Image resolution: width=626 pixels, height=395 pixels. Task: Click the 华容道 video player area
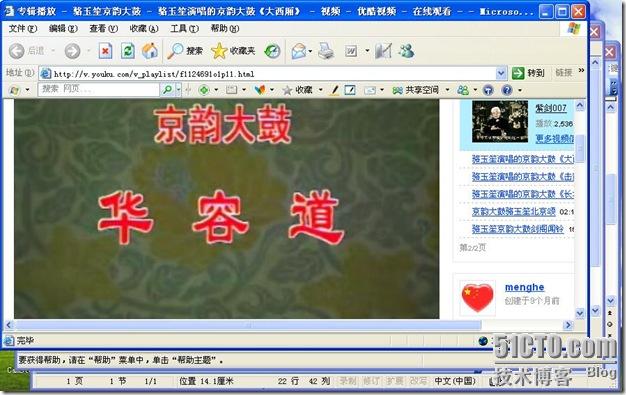click(x=227, y=209)
